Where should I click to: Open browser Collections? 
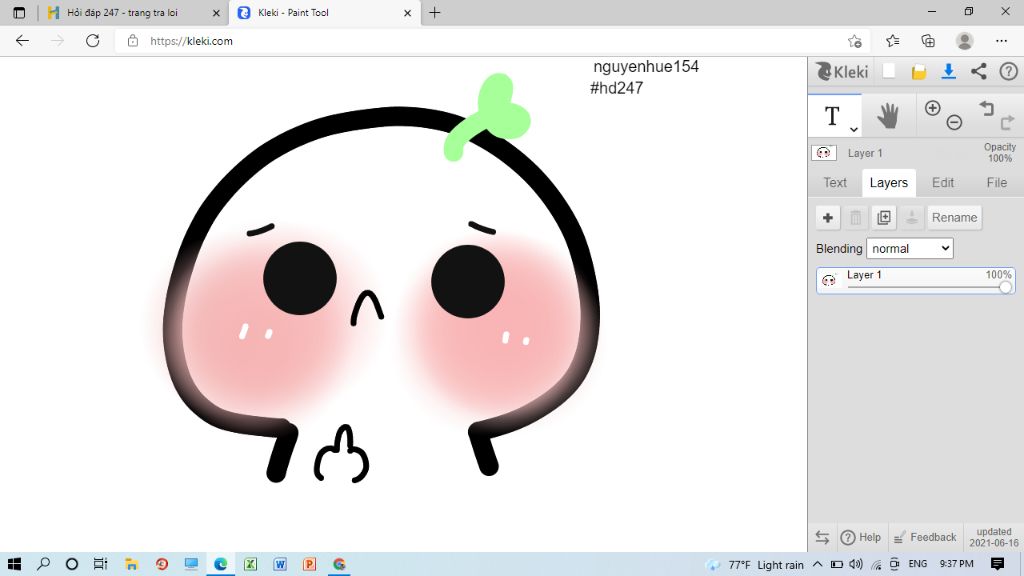(x=928, y=41)
